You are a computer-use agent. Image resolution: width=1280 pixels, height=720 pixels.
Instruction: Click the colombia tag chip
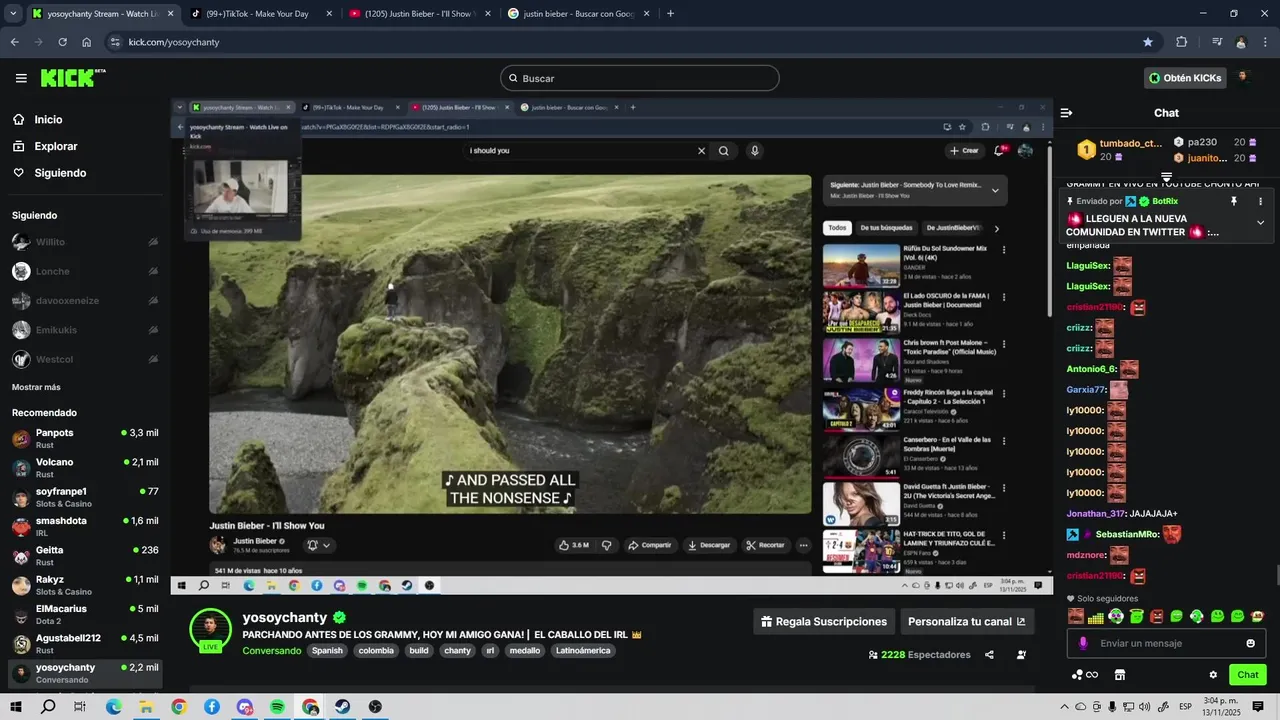(376, 651)
